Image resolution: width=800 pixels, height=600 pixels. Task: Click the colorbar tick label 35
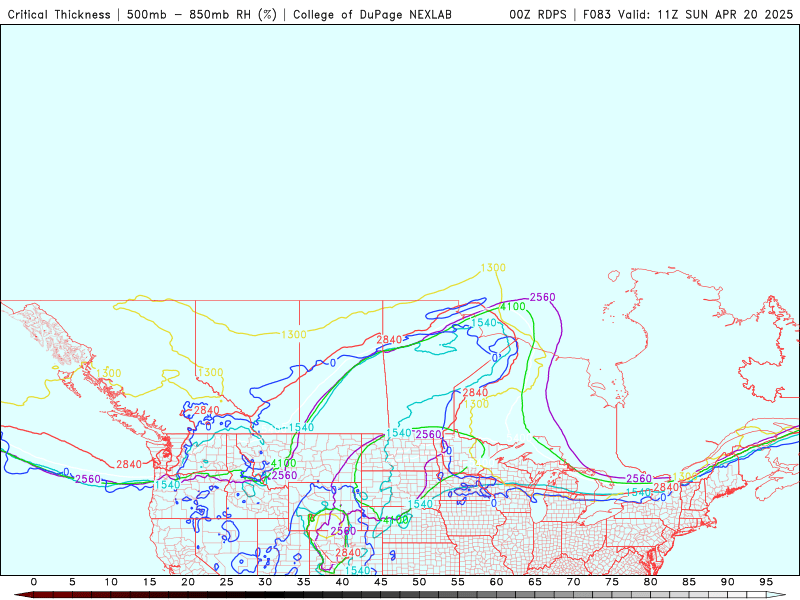(304, 582)
